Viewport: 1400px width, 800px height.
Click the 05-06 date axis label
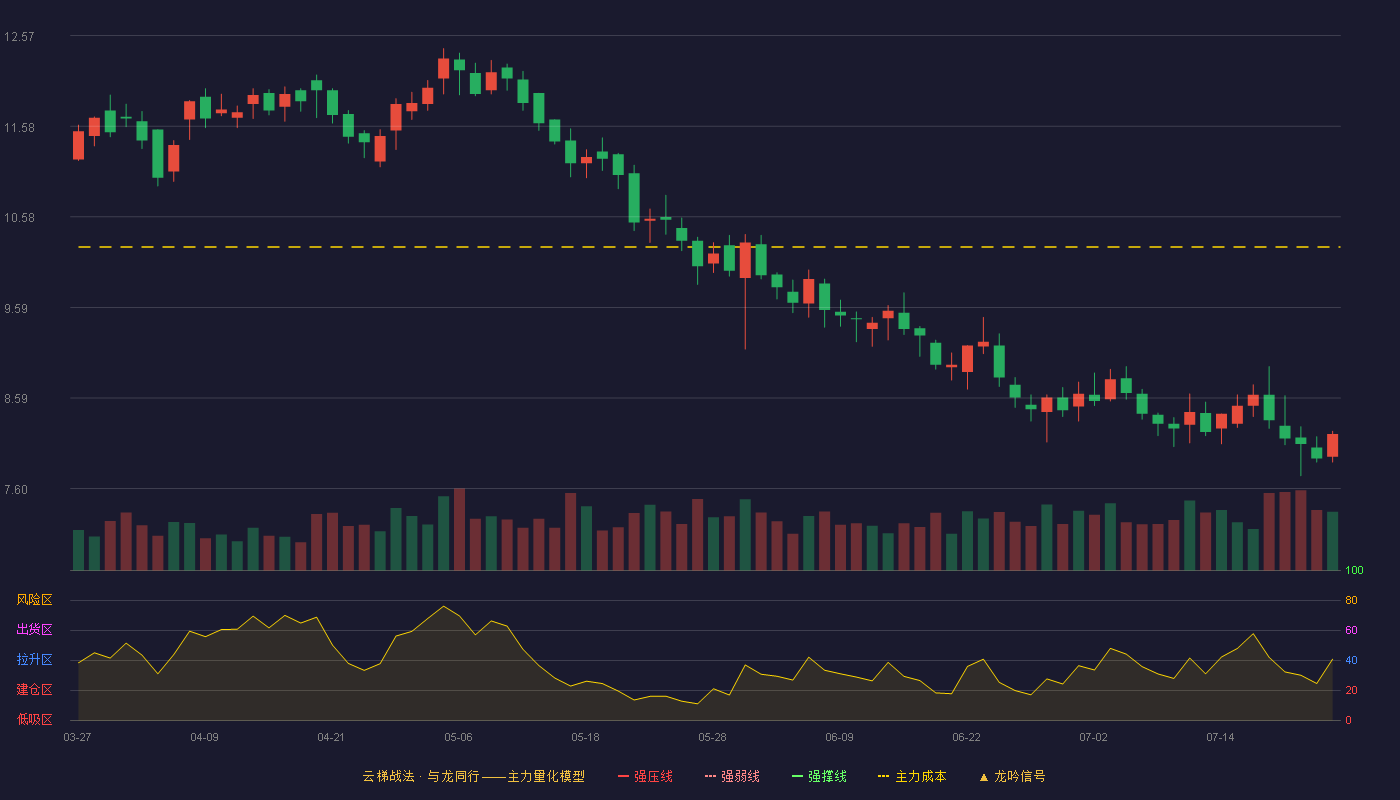[x=458, y=737]
